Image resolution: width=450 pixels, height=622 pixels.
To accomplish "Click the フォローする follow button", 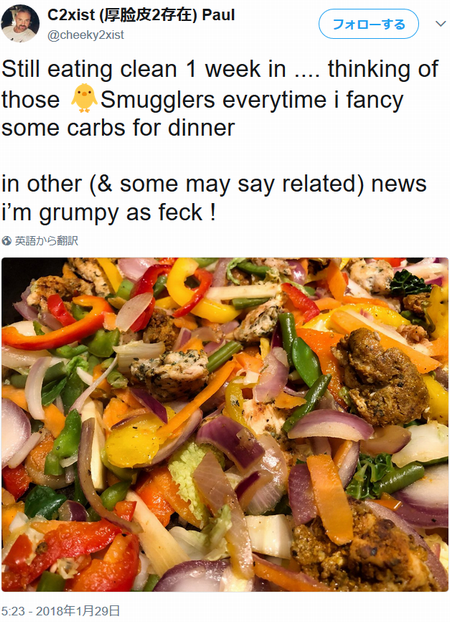I will click(368, 24).
